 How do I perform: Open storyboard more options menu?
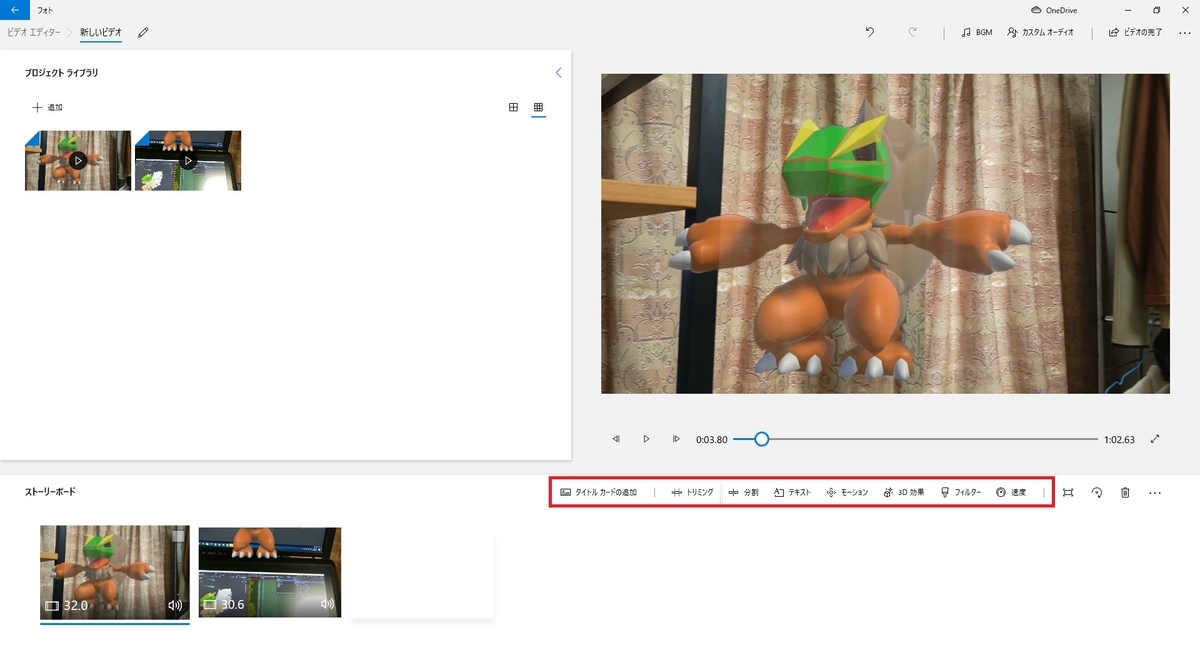coord(1155,492)
